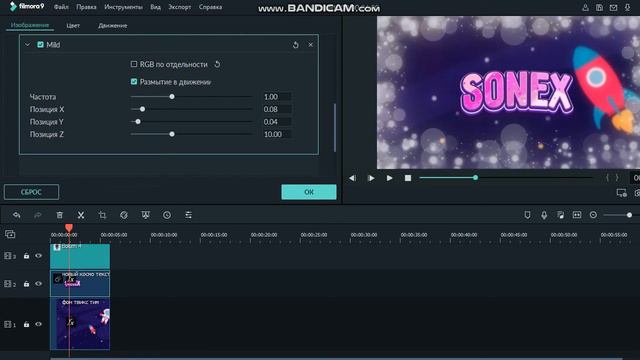This screenshot has width=640, height=360.
Task: Adjust the Позиция Y slider handle
Action: point(138,122)
